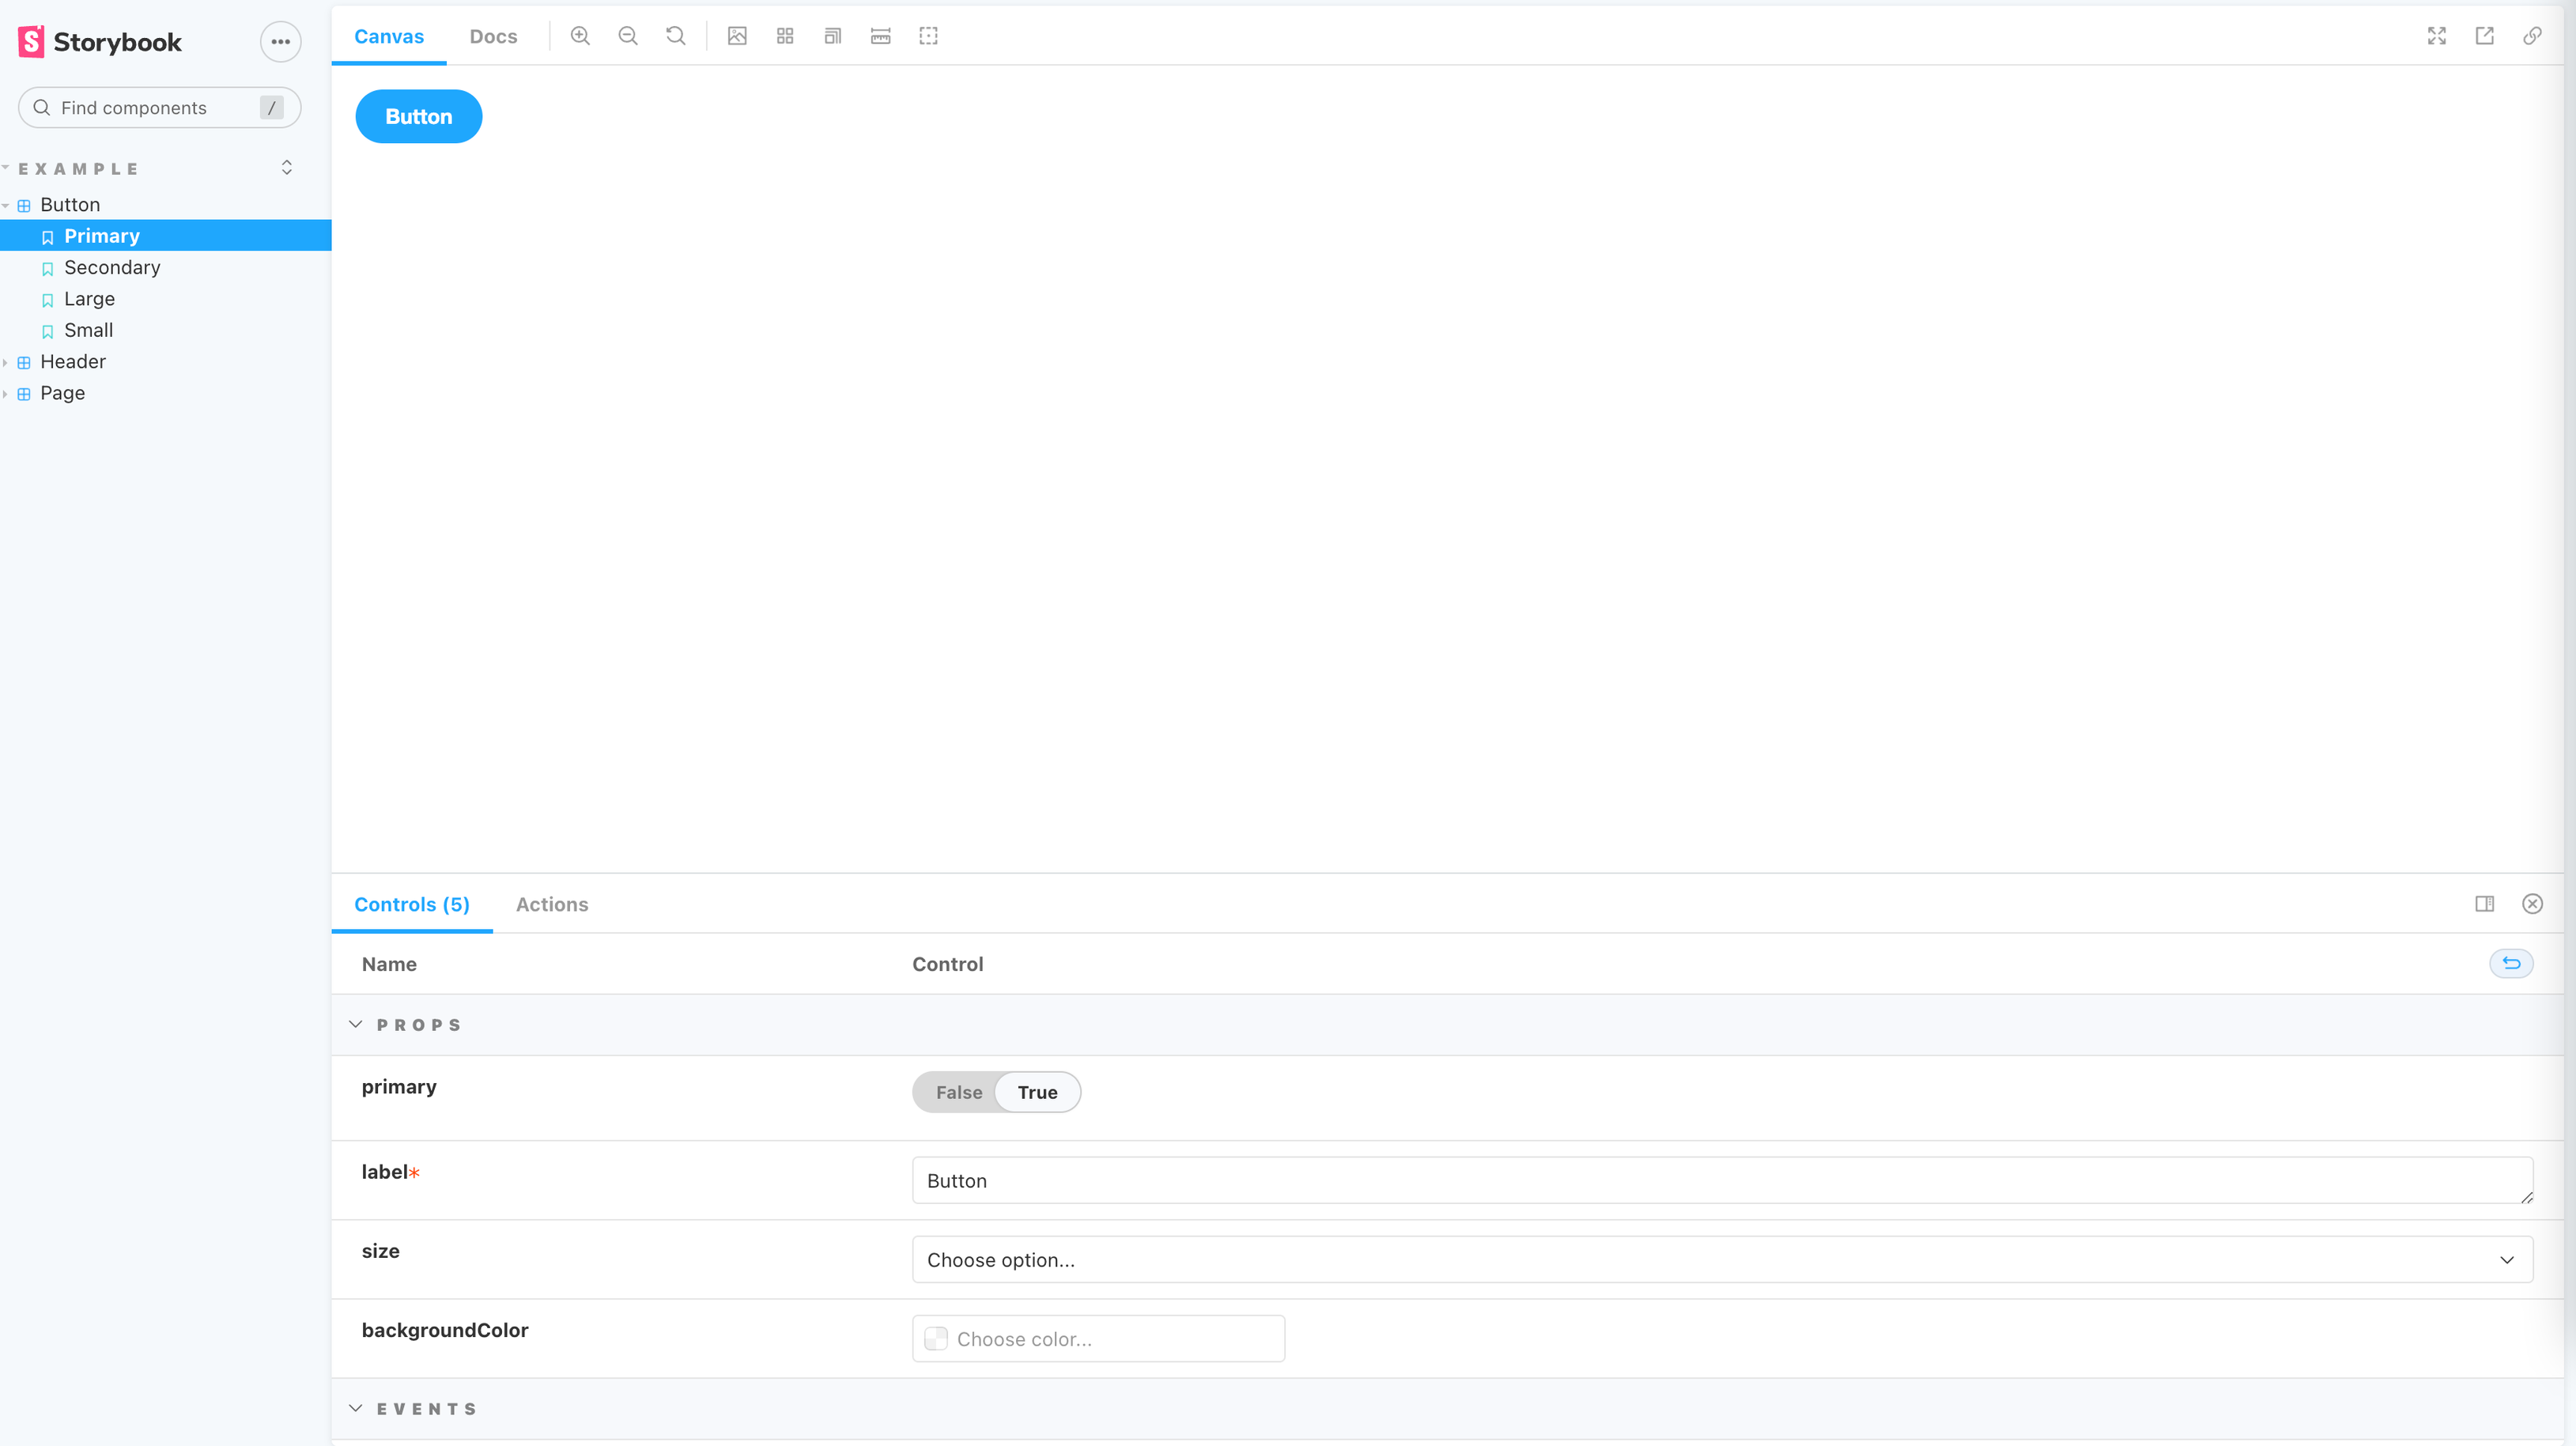Open the size Choose option dropdown
Image resolution: width=2576 pixels, height=1446 pixels.
pyautogui.click(x=1721, y=1260)
